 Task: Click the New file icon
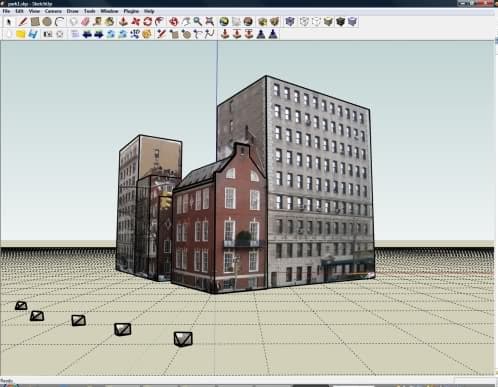coord(9,34)
